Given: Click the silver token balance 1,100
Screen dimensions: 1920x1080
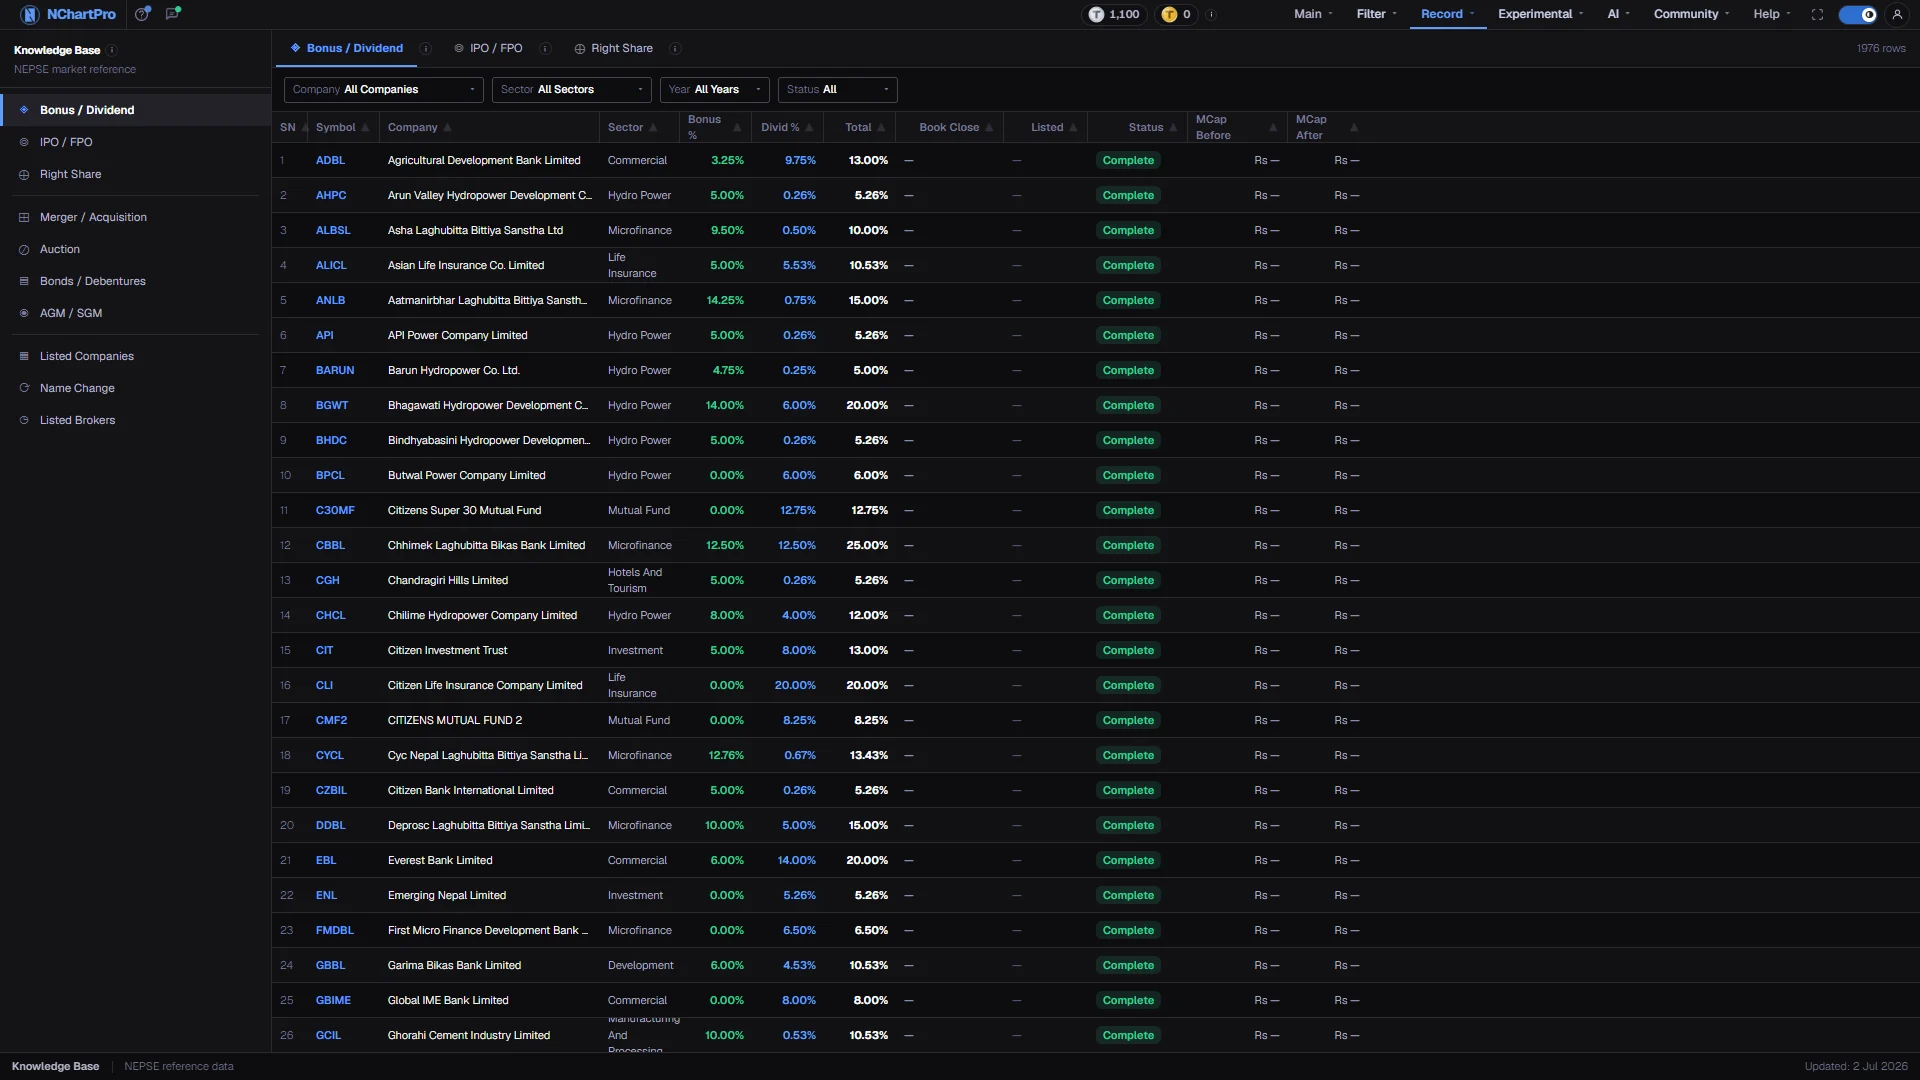Looking at the screenshot, I should [1115, 14].
